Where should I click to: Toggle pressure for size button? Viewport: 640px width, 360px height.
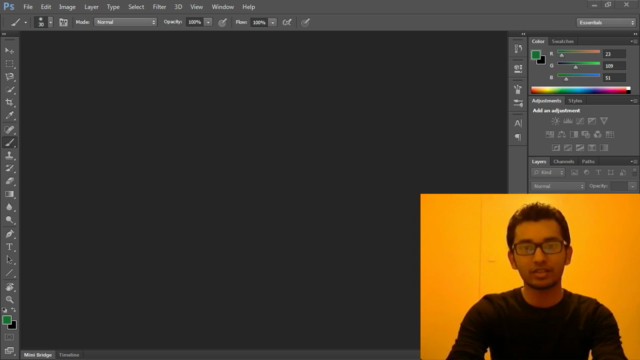point(305,22)
